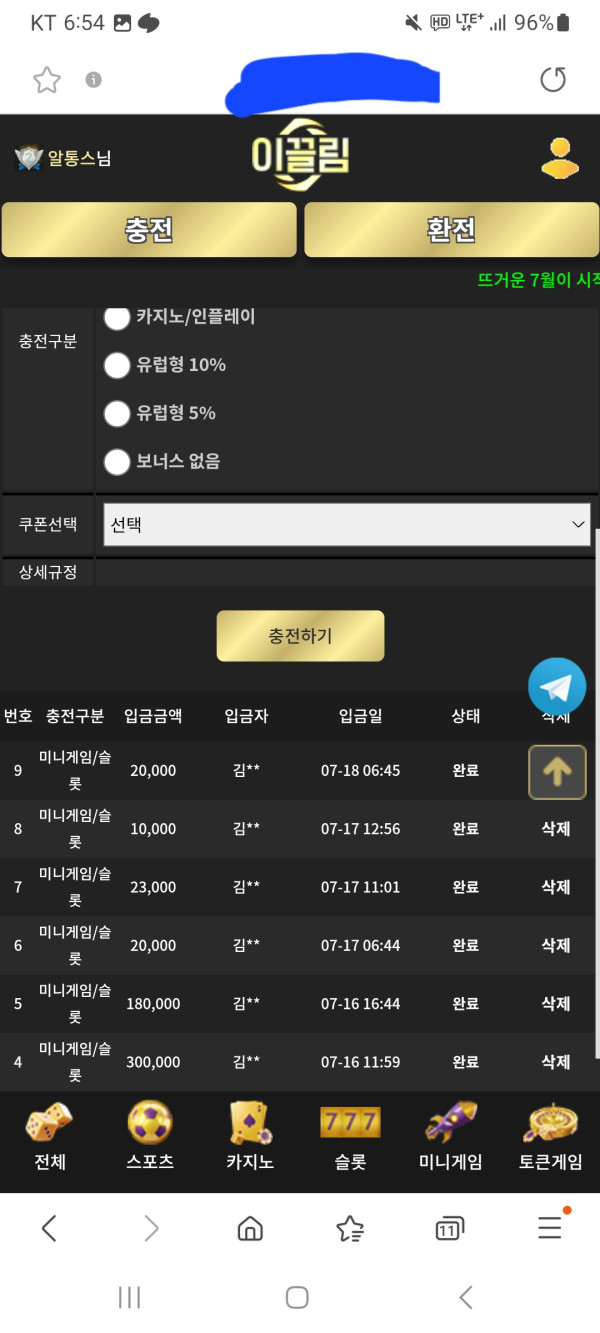Delete deposit record number 8
Viewport: 600px width, 1333px height.
[x=555, y=829]
